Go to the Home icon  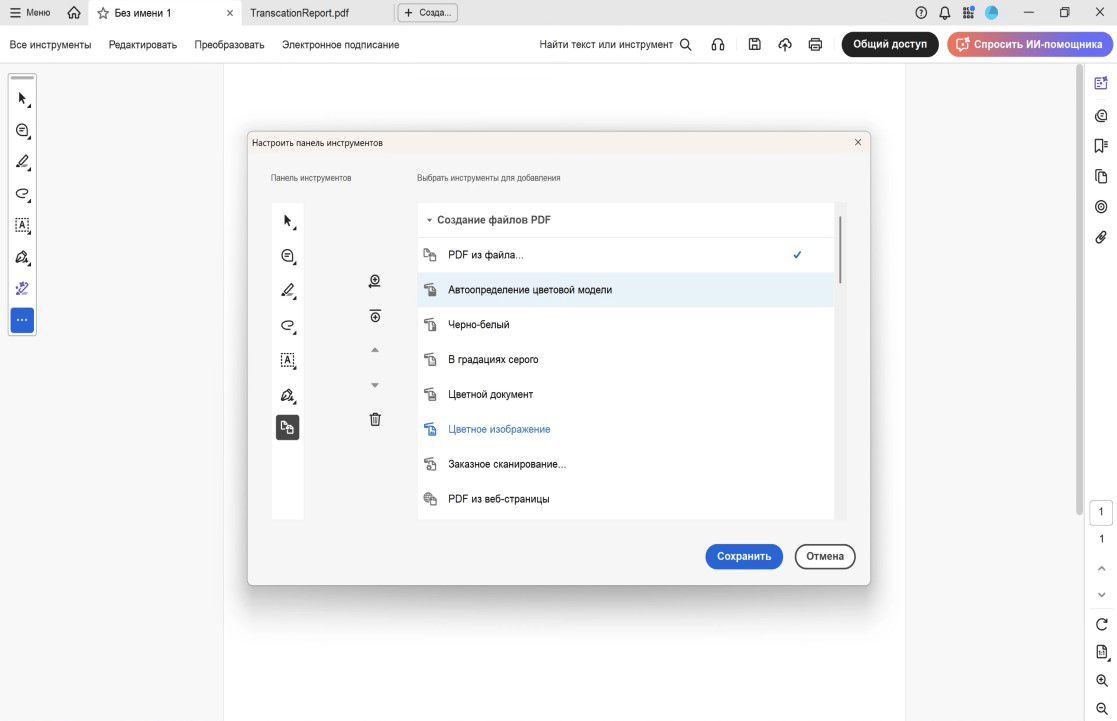(74, 13)
